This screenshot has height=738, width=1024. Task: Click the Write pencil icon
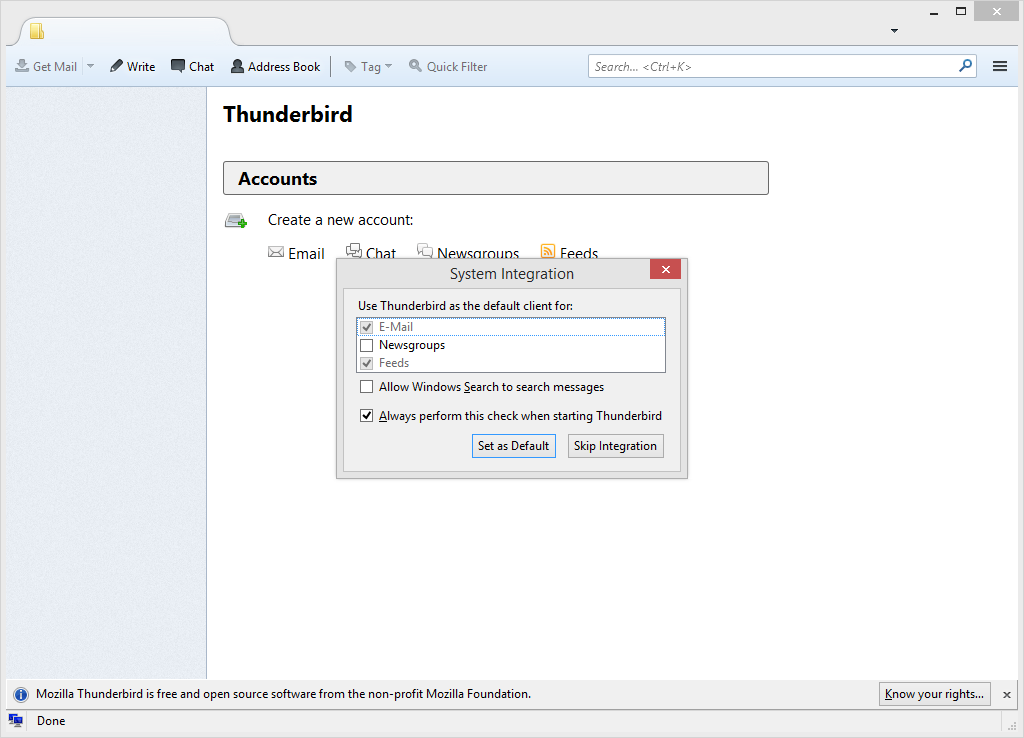click(116, 66)
